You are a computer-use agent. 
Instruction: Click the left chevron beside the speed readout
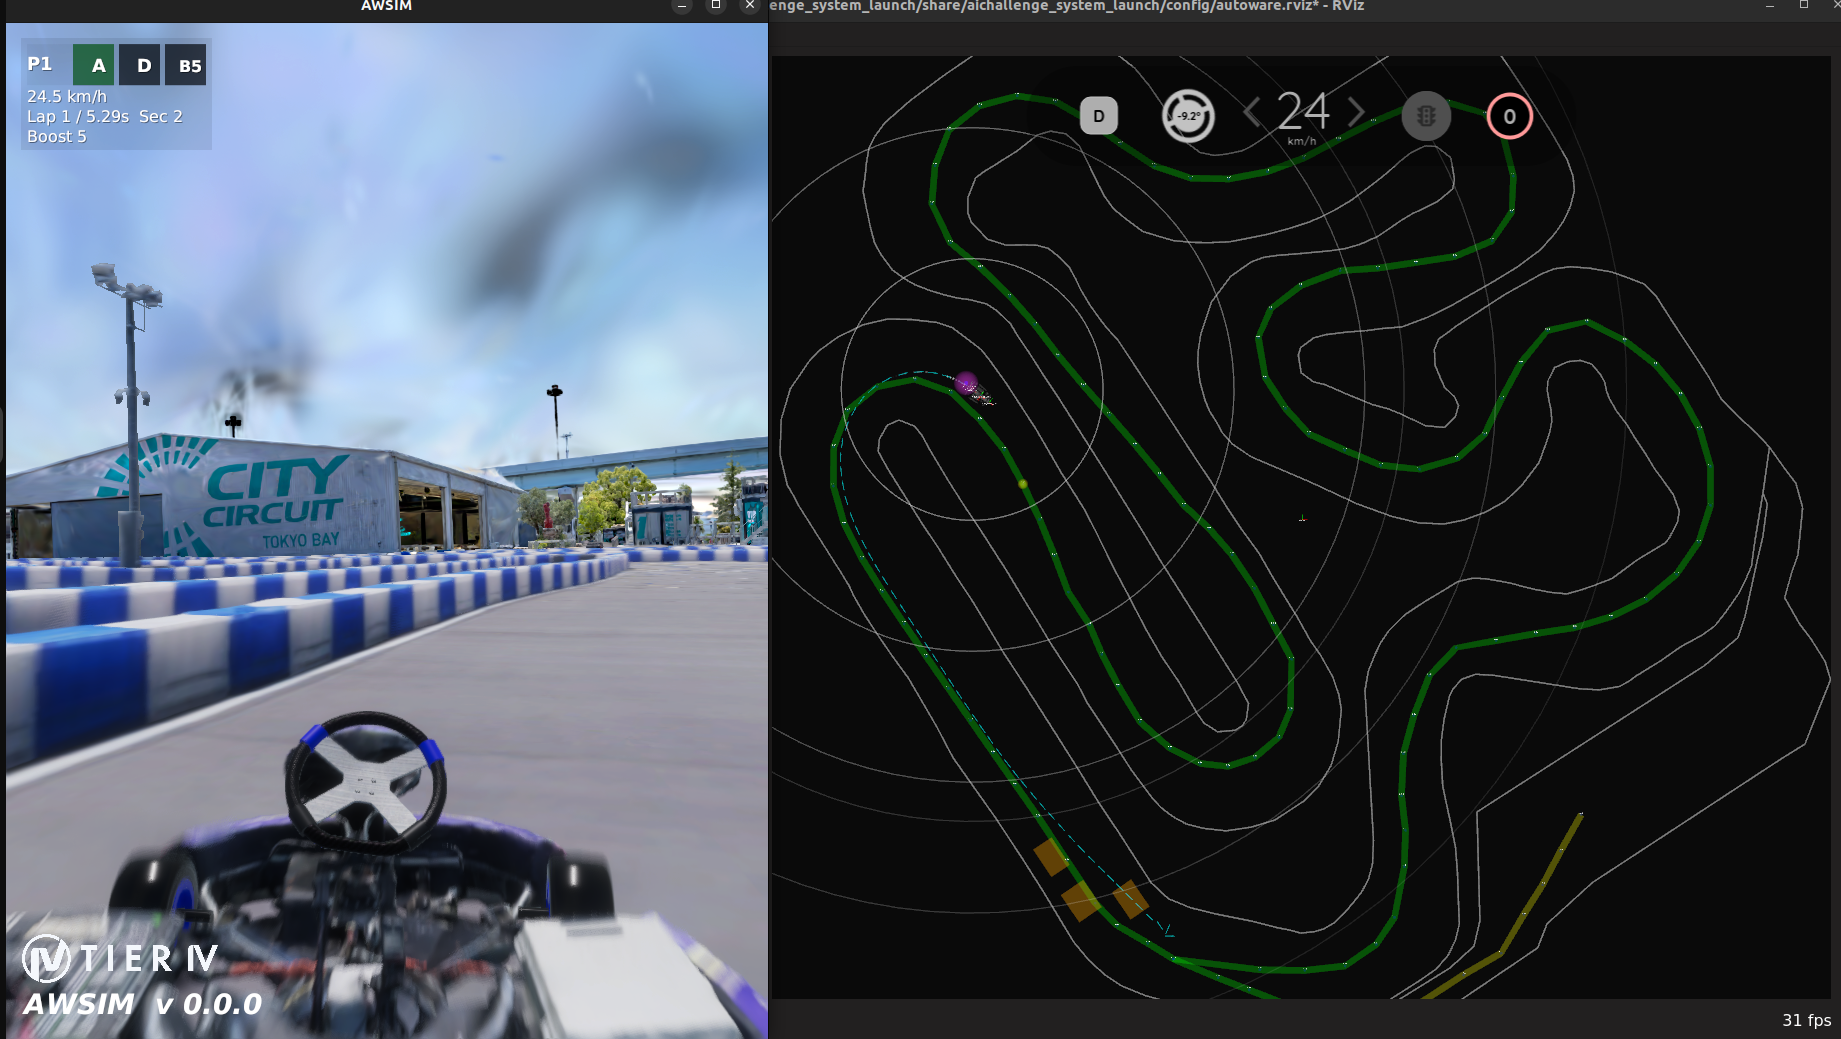coord(1251,112)
